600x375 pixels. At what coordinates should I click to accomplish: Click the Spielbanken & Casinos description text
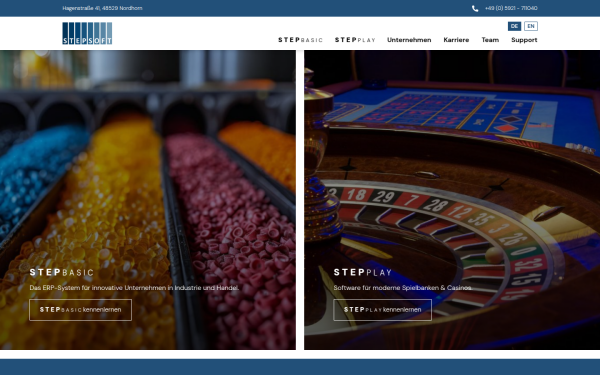(x=403, y=288)
